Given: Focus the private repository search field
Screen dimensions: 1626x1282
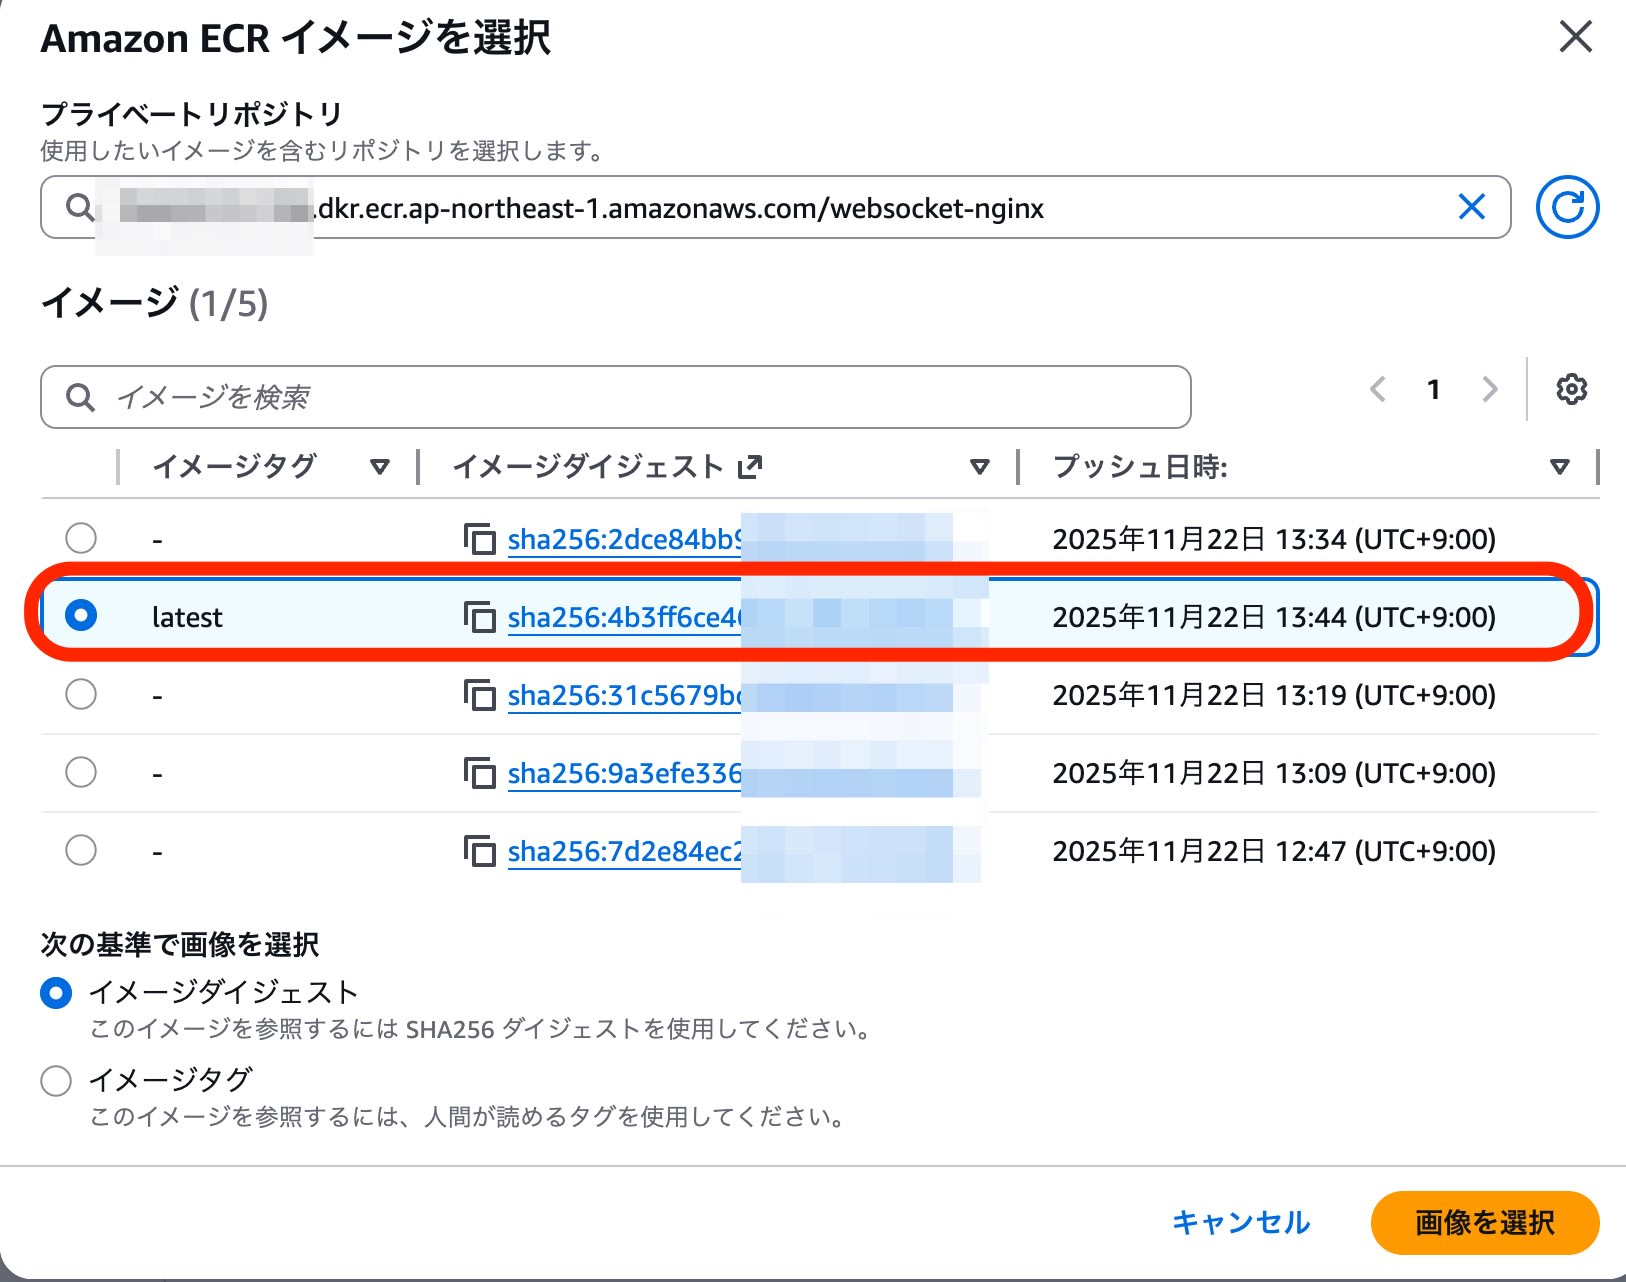Looking at the screenshot, I should point(775,208).
